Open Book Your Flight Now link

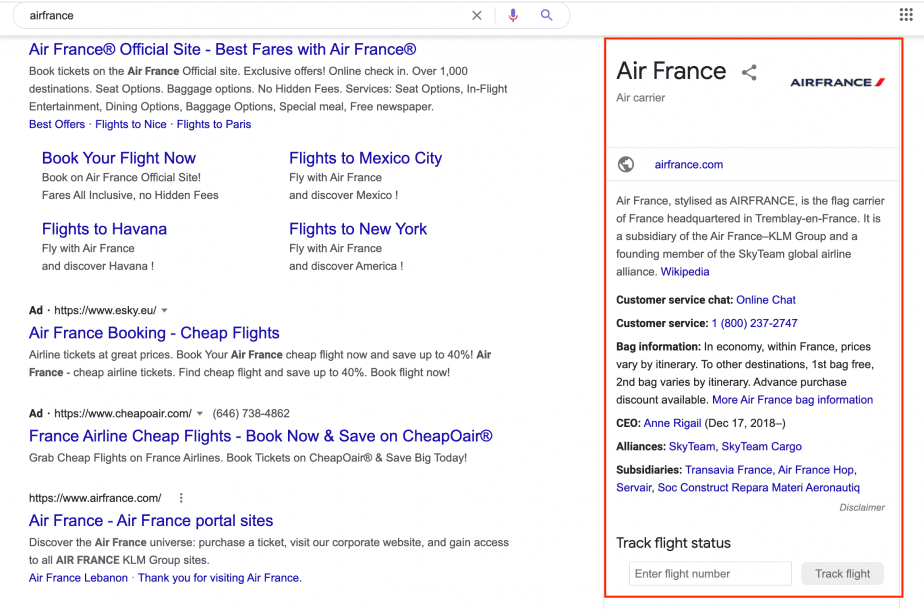point(118,158)
